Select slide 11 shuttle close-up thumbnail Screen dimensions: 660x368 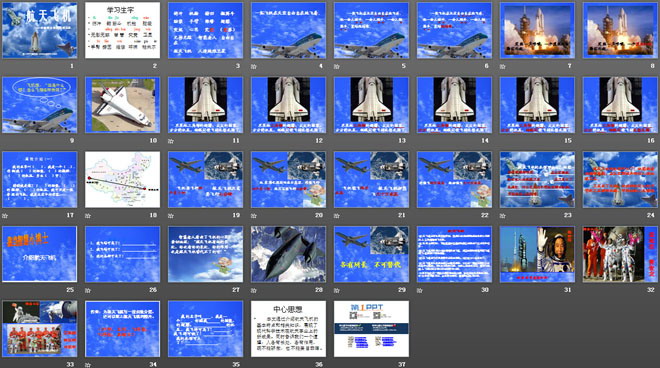pos(205,105)
